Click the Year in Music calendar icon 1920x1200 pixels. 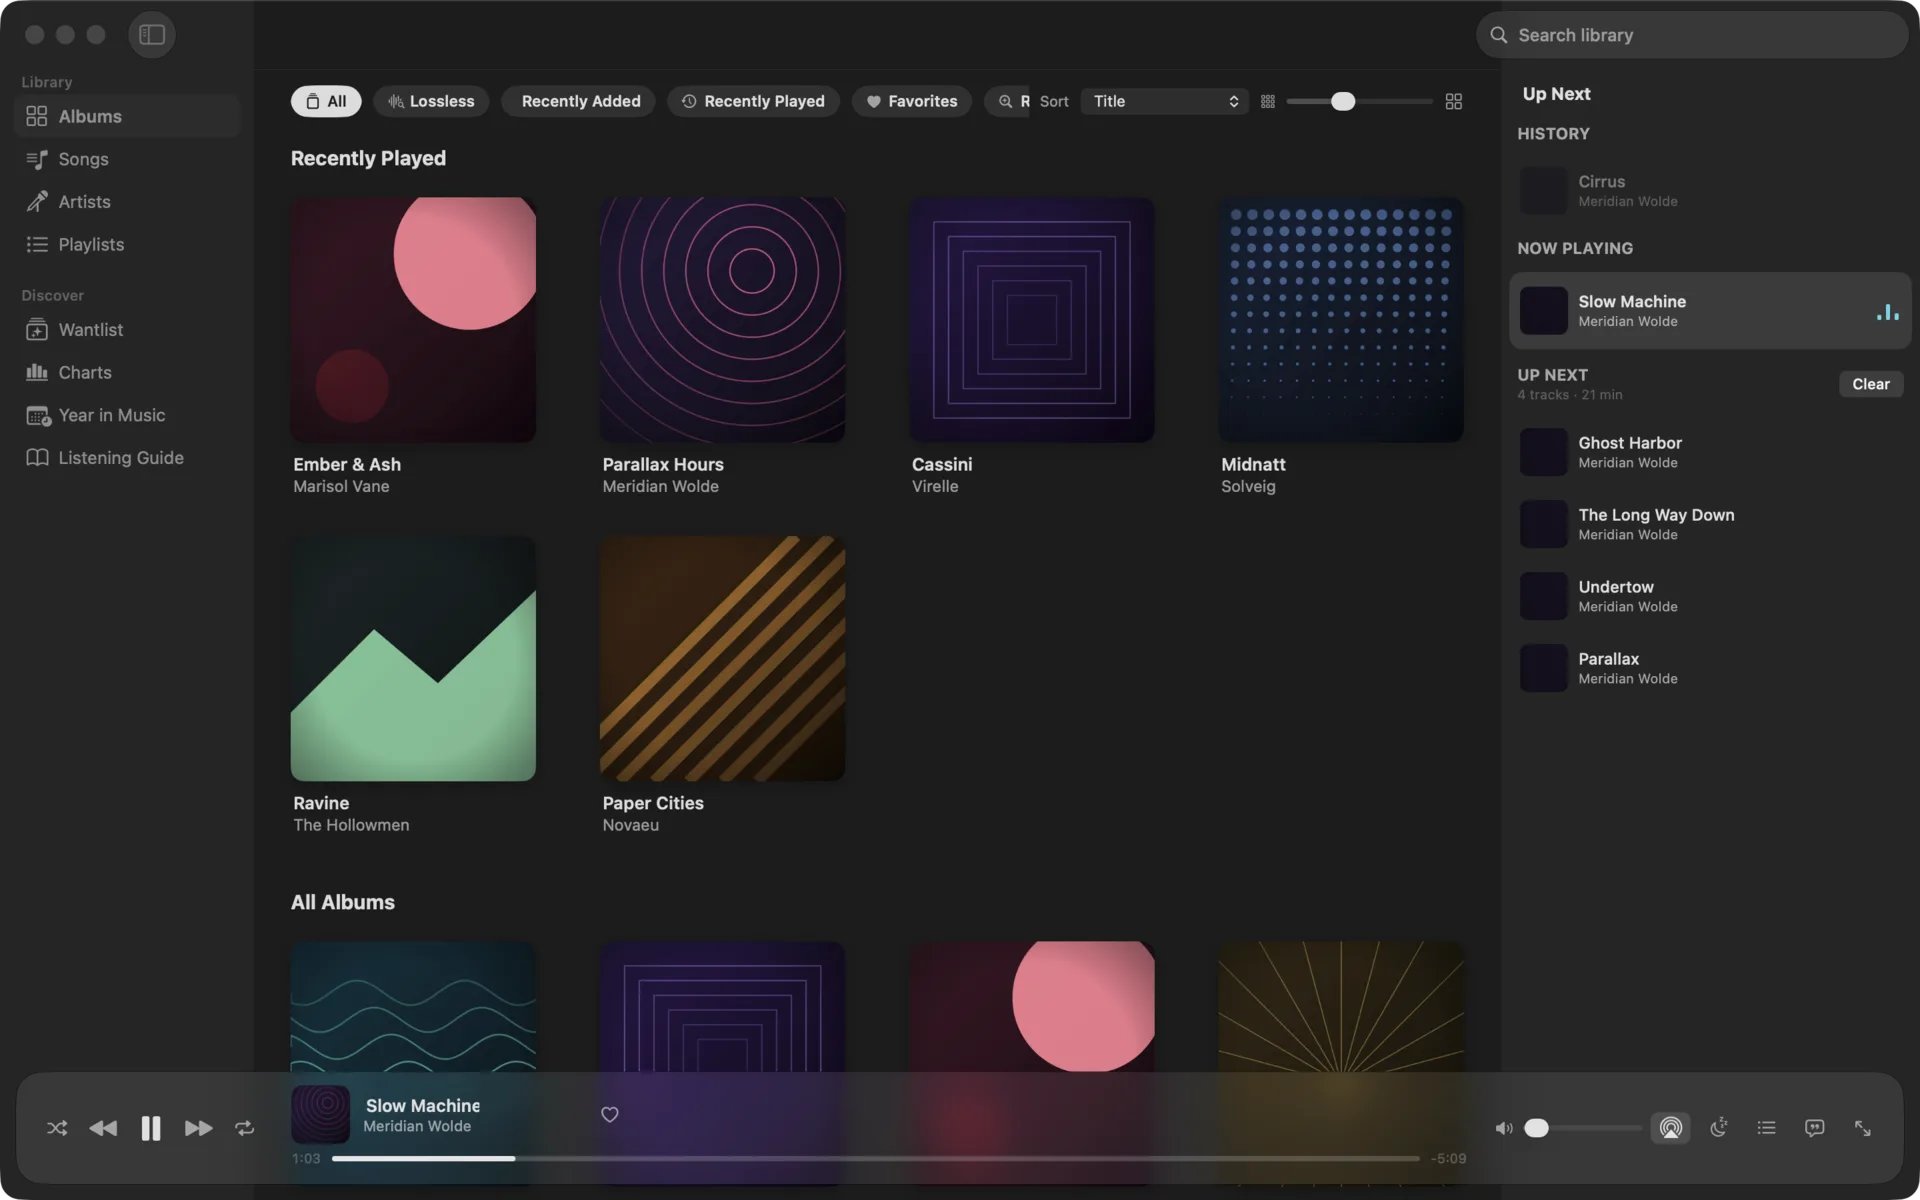[x=38, y=415]
